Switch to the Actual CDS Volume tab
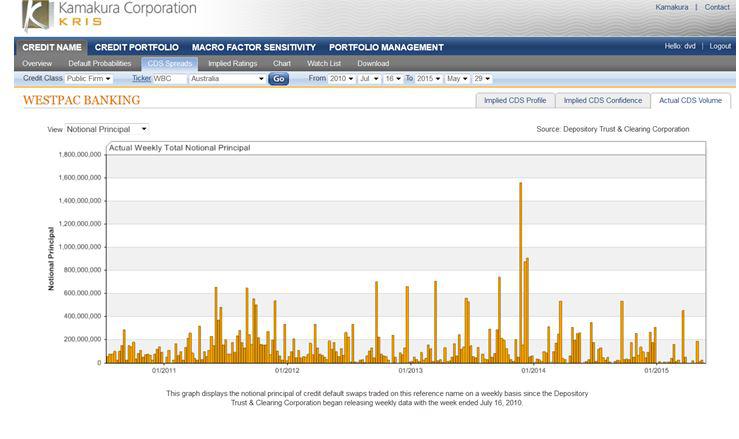This screenshot has height=439, width=739. 690,100
